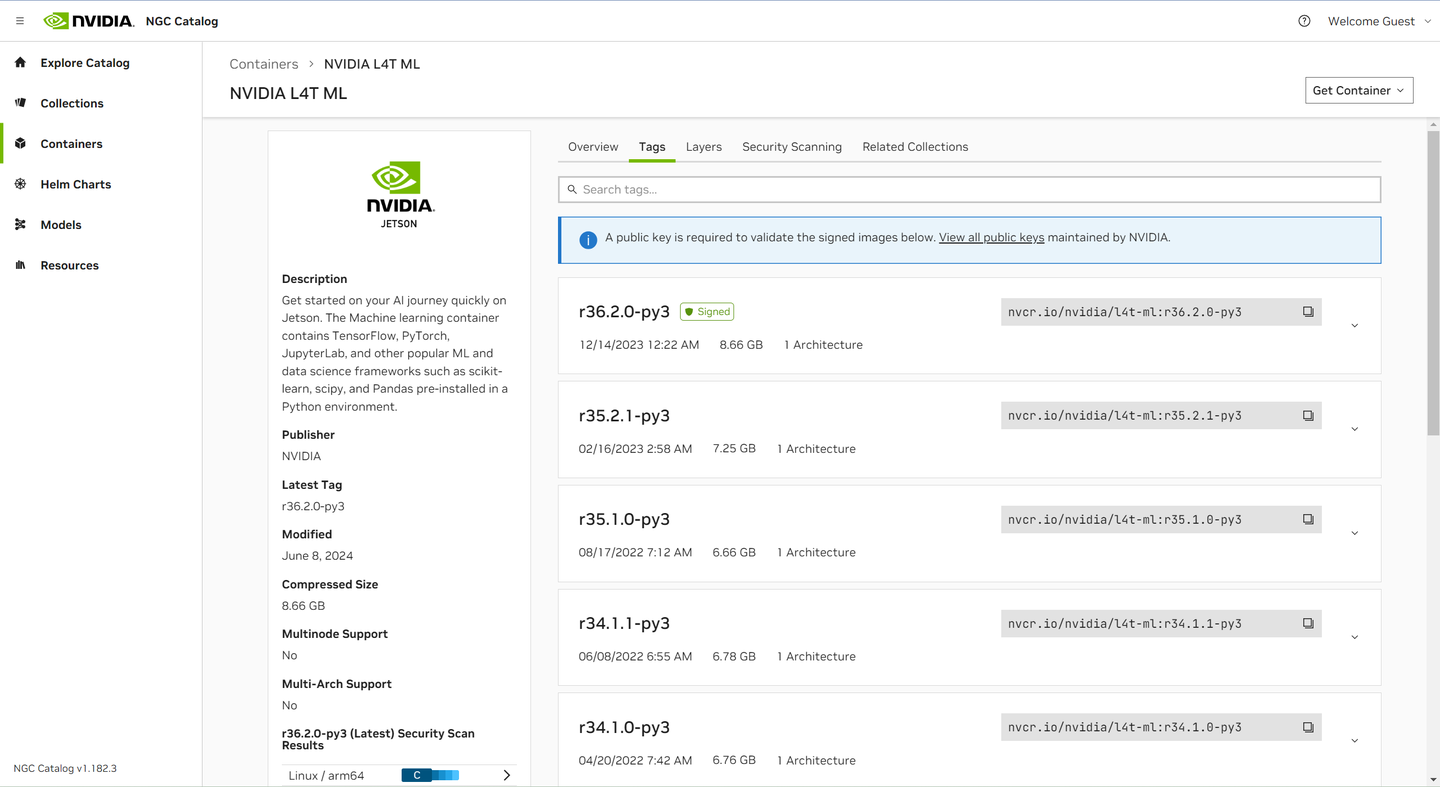Click the hamburger menu icon
This screenshot has width=1440, height=787.
(19, 20)
